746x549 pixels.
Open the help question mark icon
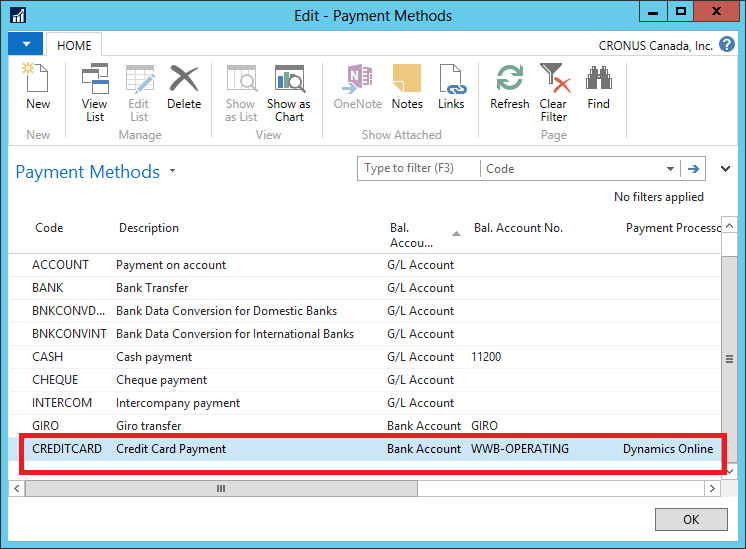point(726,45)
